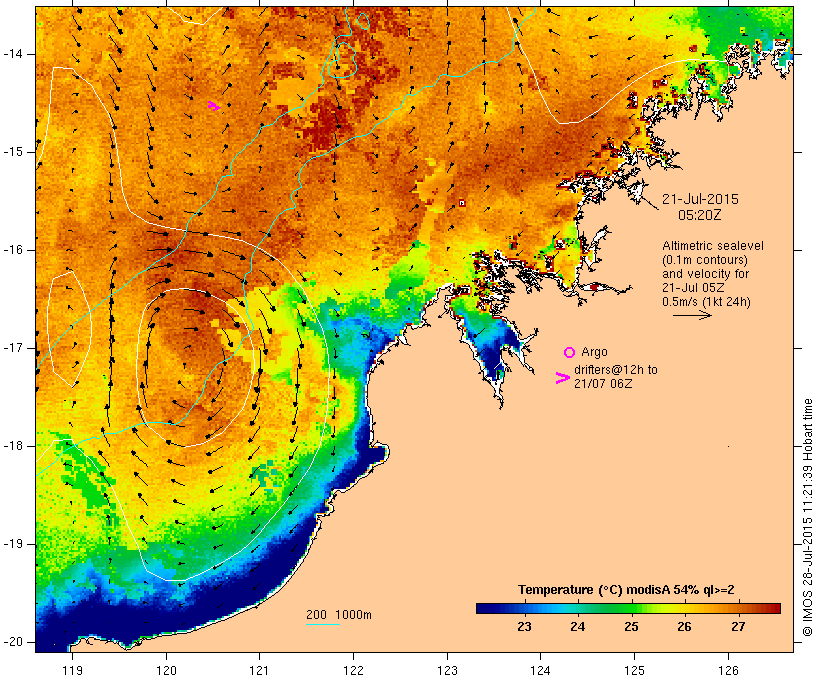Click the color bar value '23'
This screenshot has height=680, width=820.
click(524, 627)
